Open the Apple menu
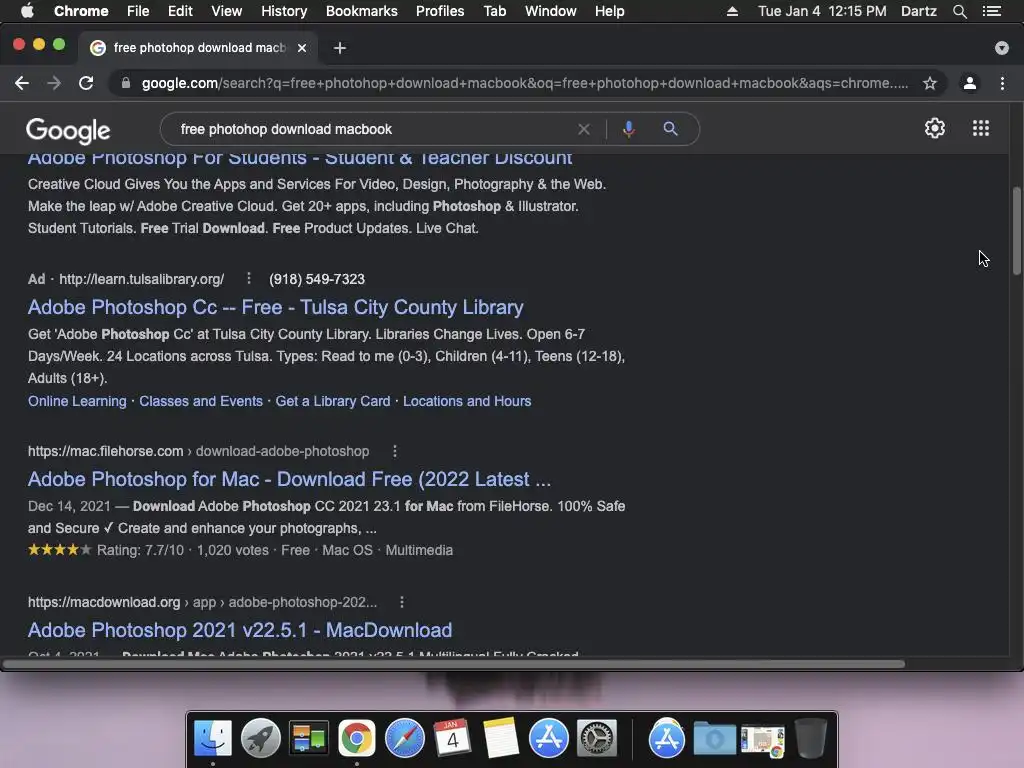Screen dimensions: 1024x768 [27, 11]
